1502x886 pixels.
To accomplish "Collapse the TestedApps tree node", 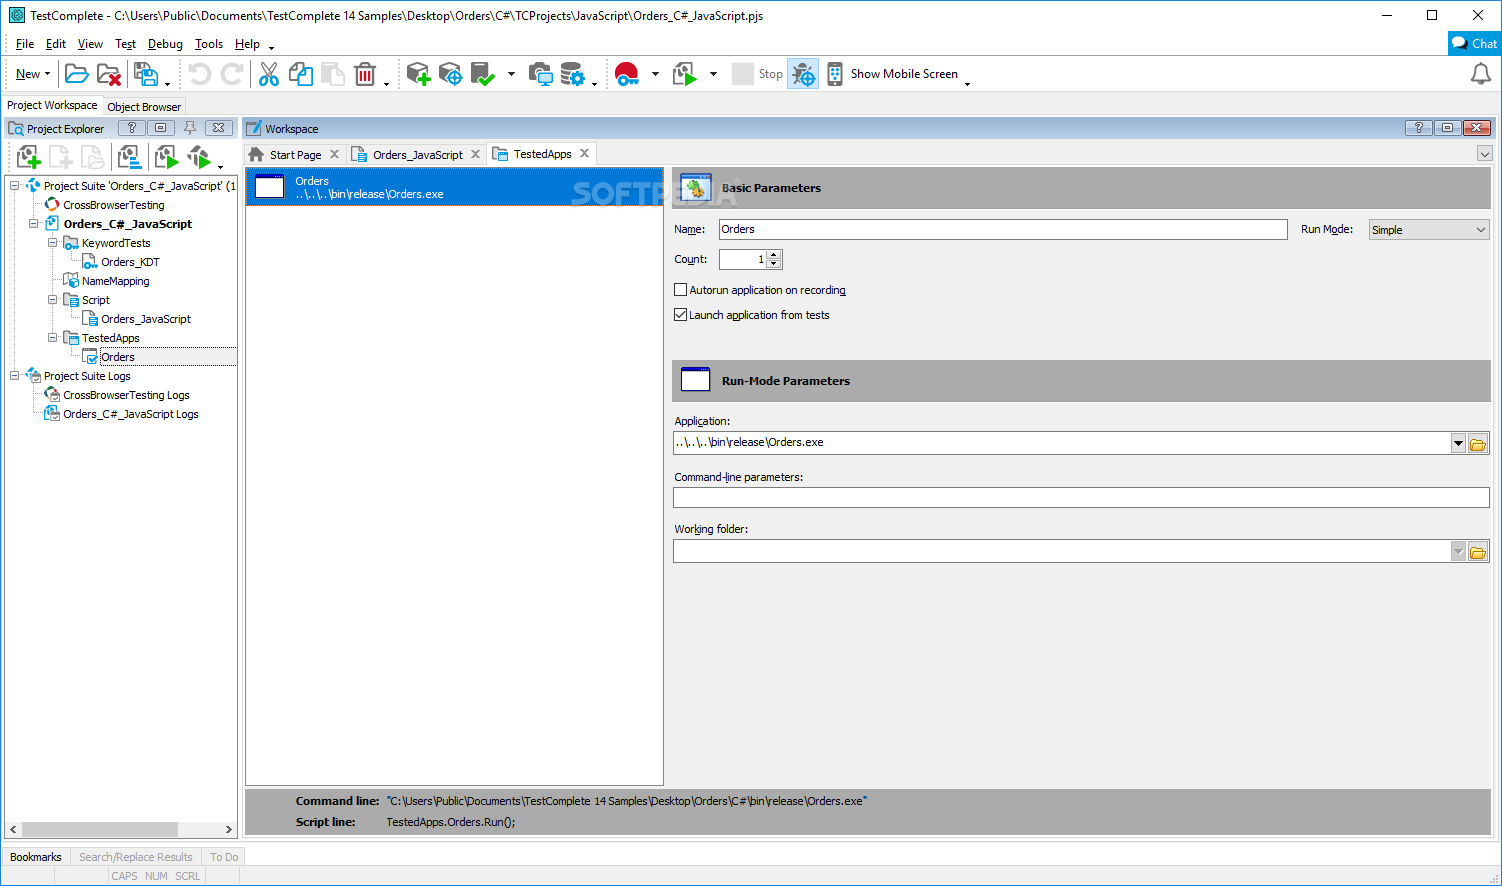I will 52,338.
